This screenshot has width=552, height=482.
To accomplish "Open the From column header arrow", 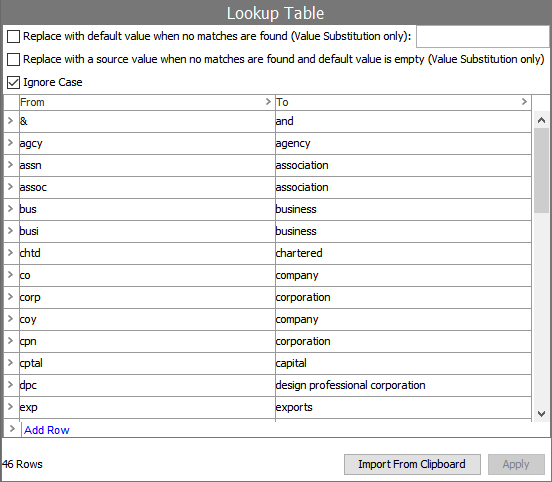I will [268, 102].
